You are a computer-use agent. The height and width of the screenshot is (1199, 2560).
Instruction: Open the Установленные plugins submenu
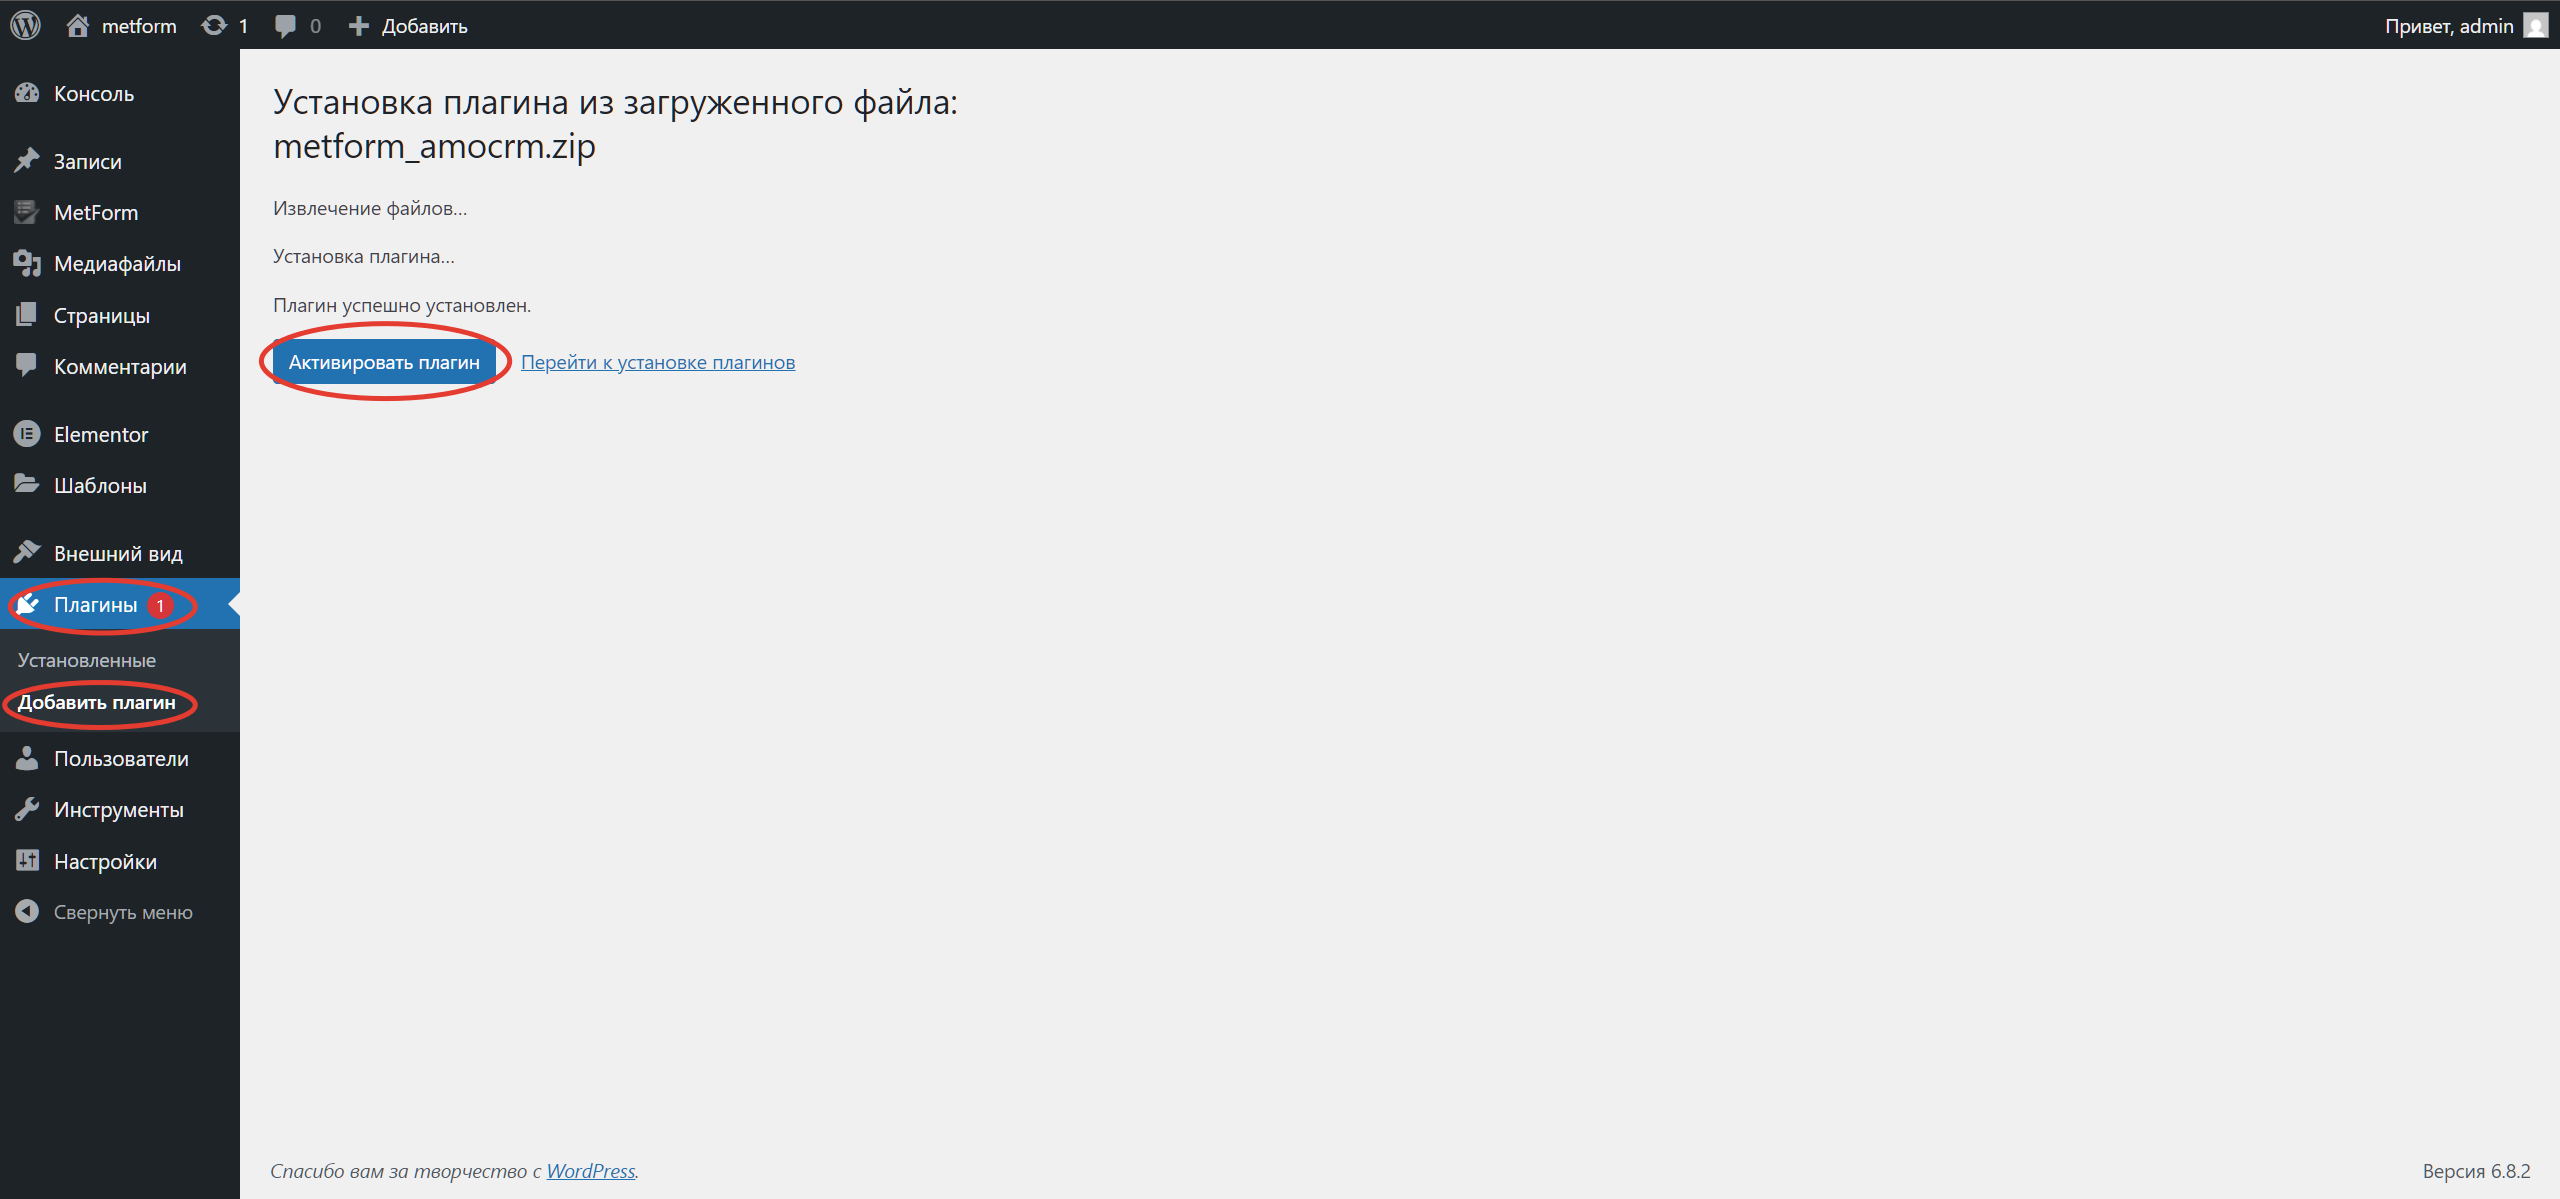click(87, 660)
